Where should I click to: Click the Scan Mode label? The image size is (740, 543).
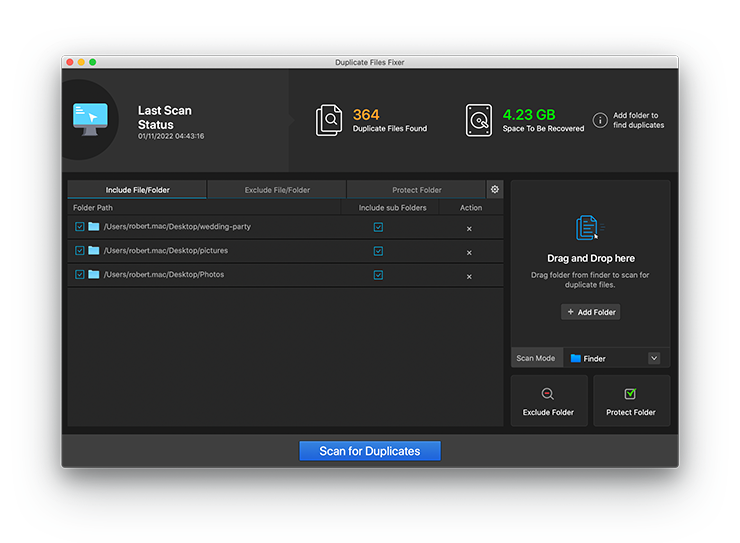(536, 358)
